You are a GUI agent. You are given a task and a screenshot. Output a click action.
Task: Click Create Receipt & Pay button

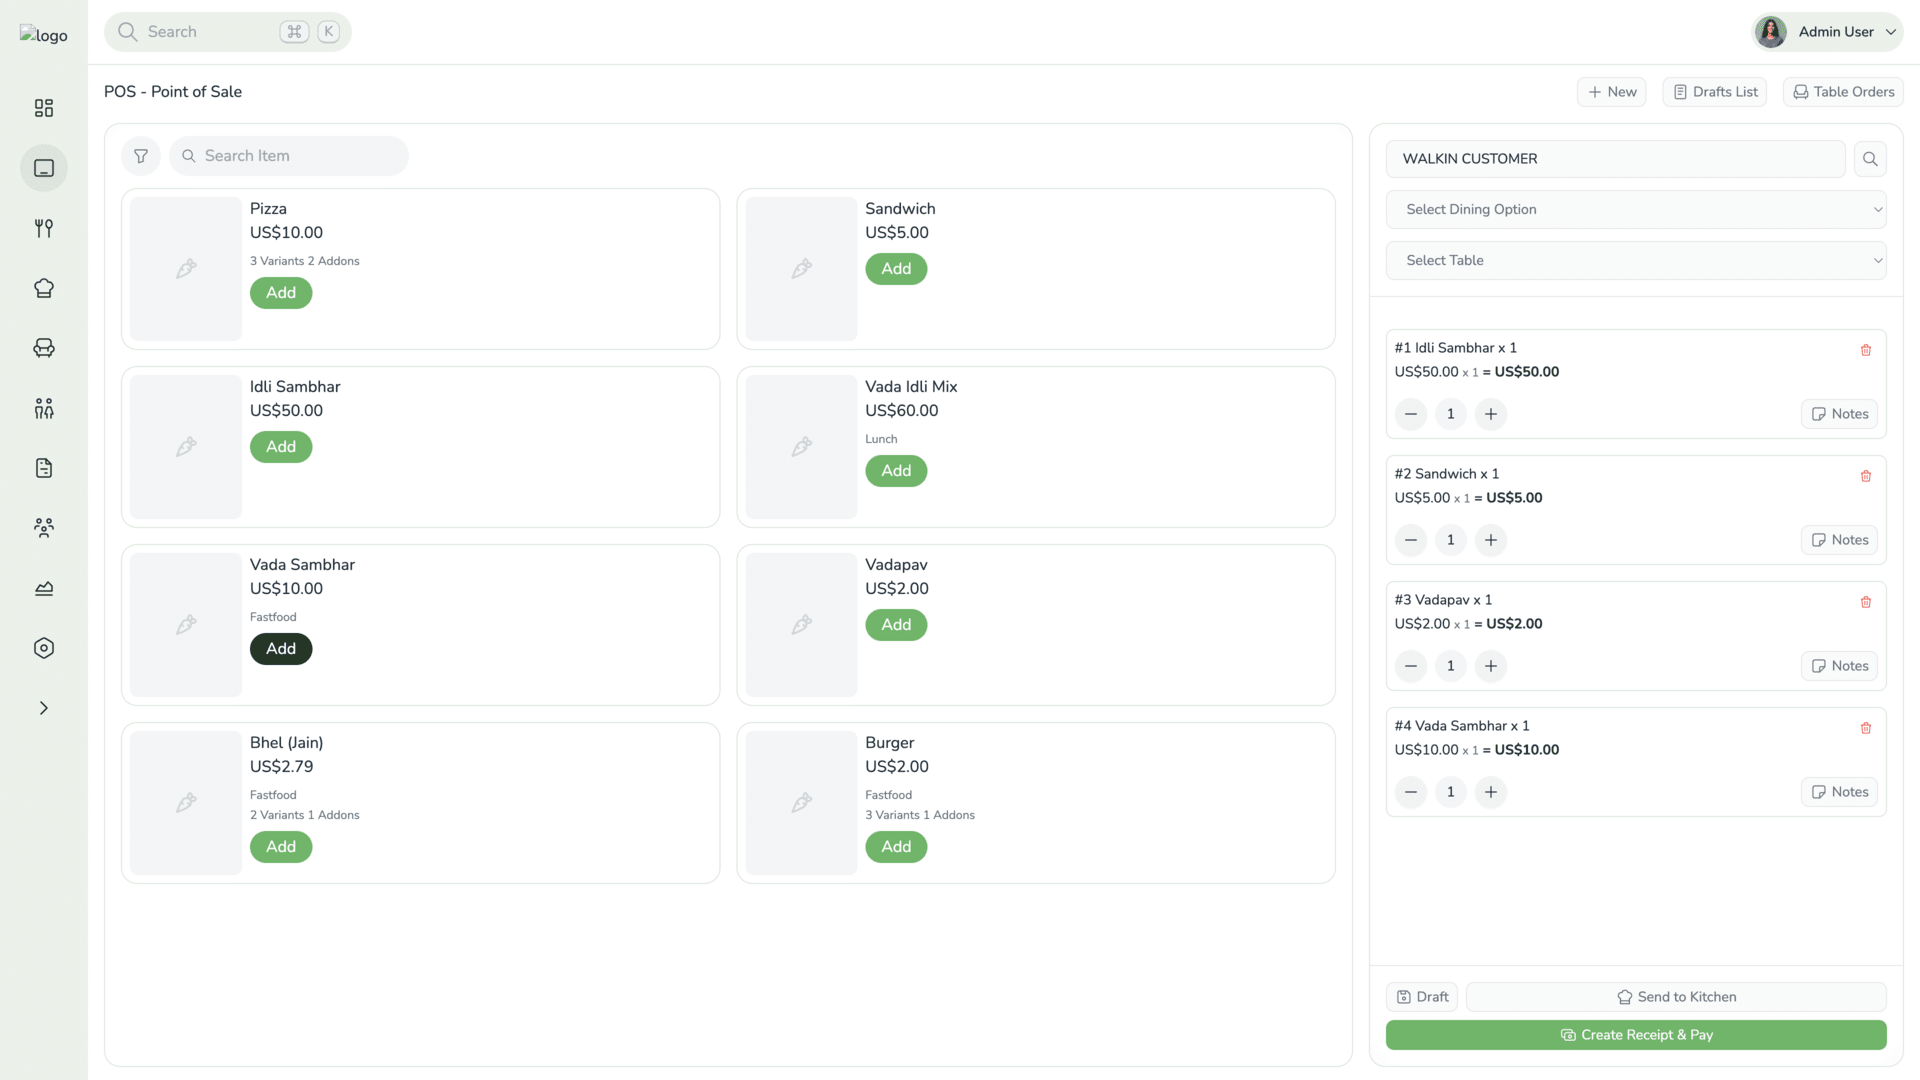coord(1636,1035)
